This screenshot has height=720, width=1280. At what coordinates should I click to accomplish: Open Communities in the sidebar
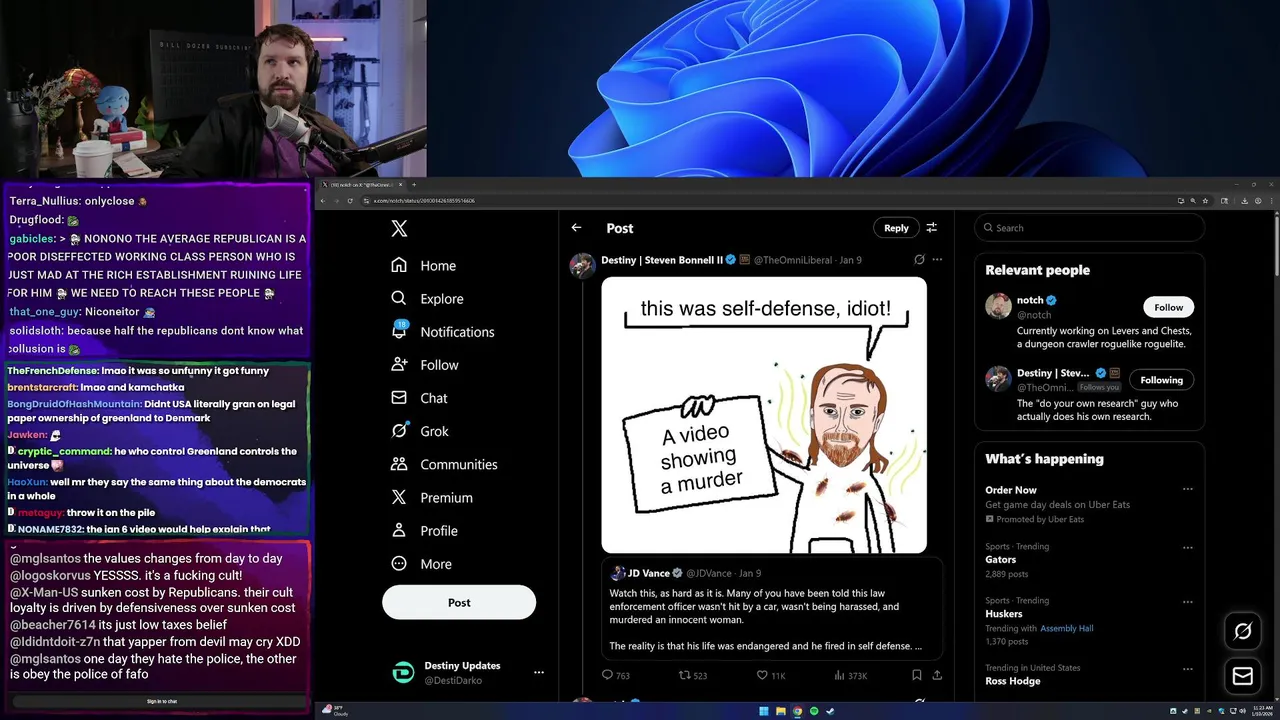[444, 464]
